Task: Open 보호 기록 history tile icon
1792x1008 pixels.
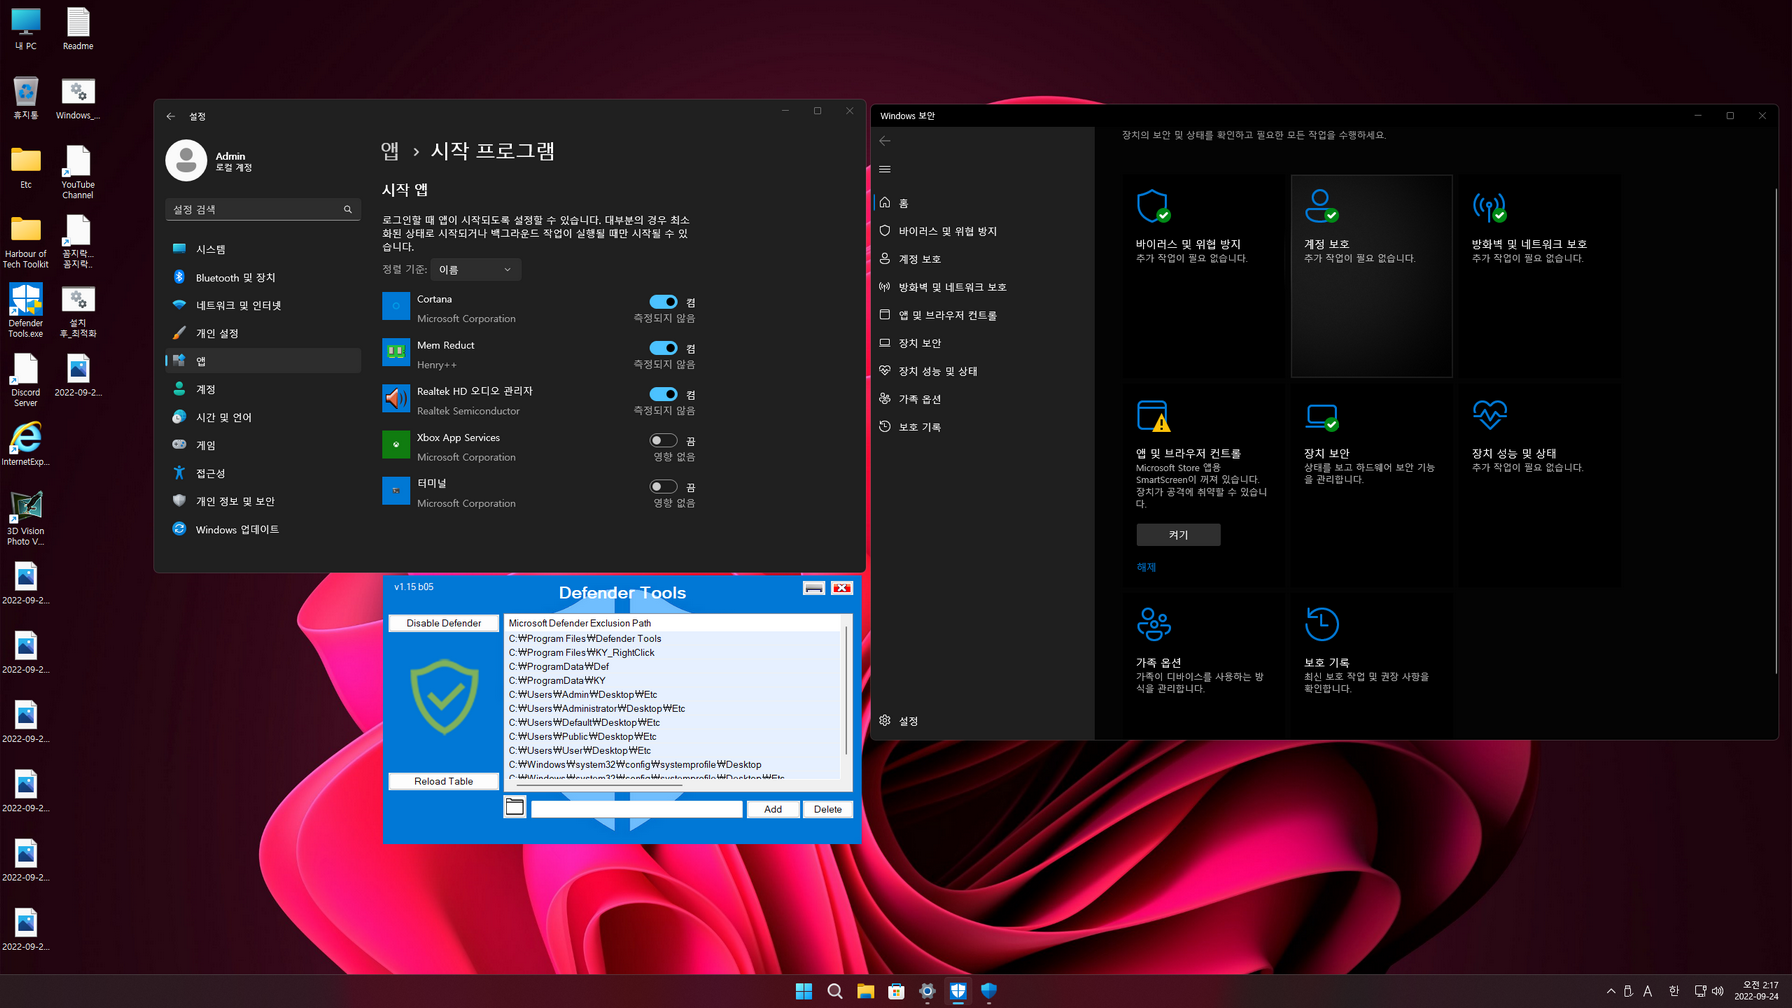Action: coord(1321,624)
